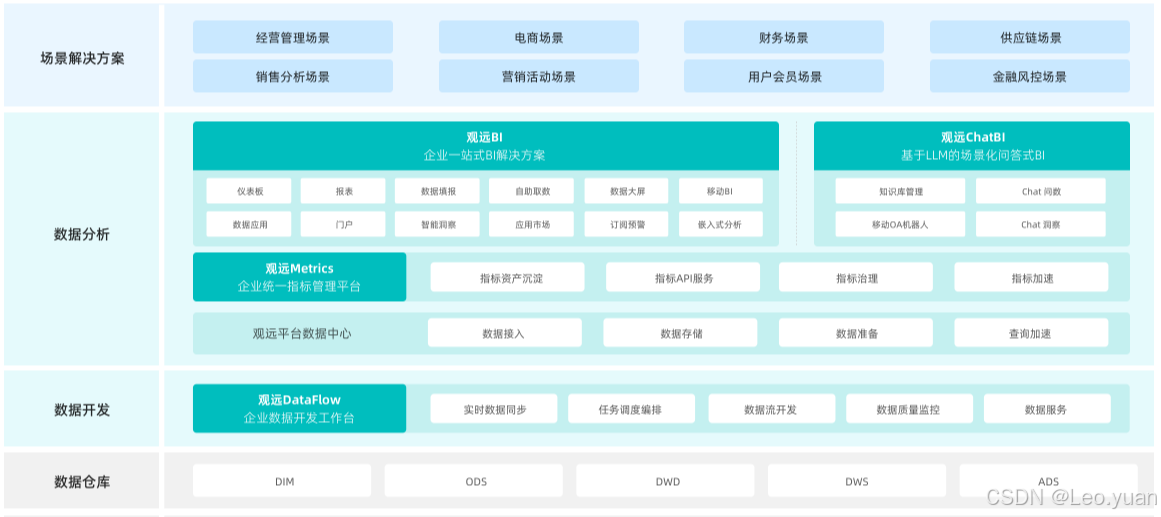Select the DWD warehouse layer box
Viewport: 1161px width, 517px height.
(666, 481)
